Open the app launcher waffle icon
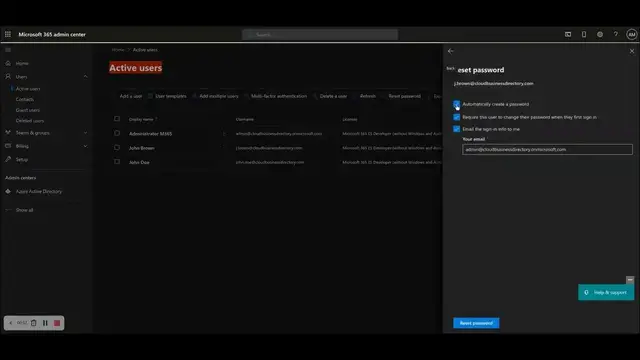Viewport: 640px width, 360px height. [8, 34]
